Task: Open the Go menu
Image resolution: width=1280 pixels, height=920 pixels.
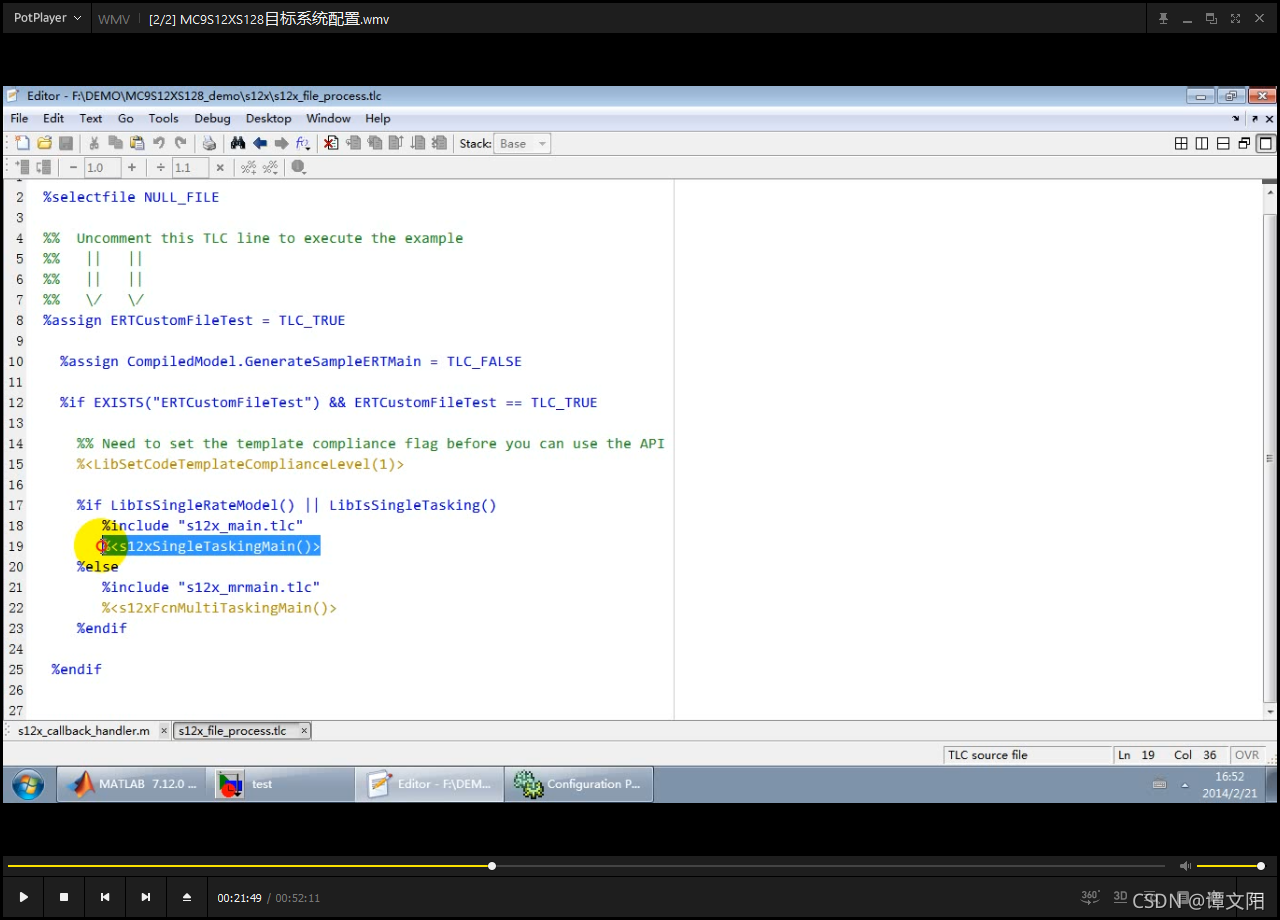Action: coord(126,118)
